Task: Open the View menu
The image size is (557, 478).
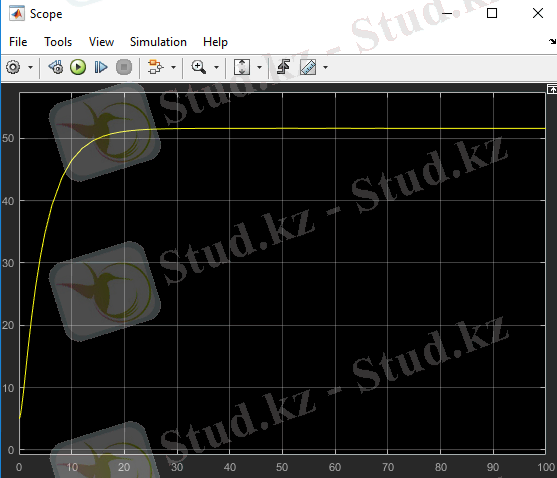Action: pyautogui.click(x=101, y=42)
